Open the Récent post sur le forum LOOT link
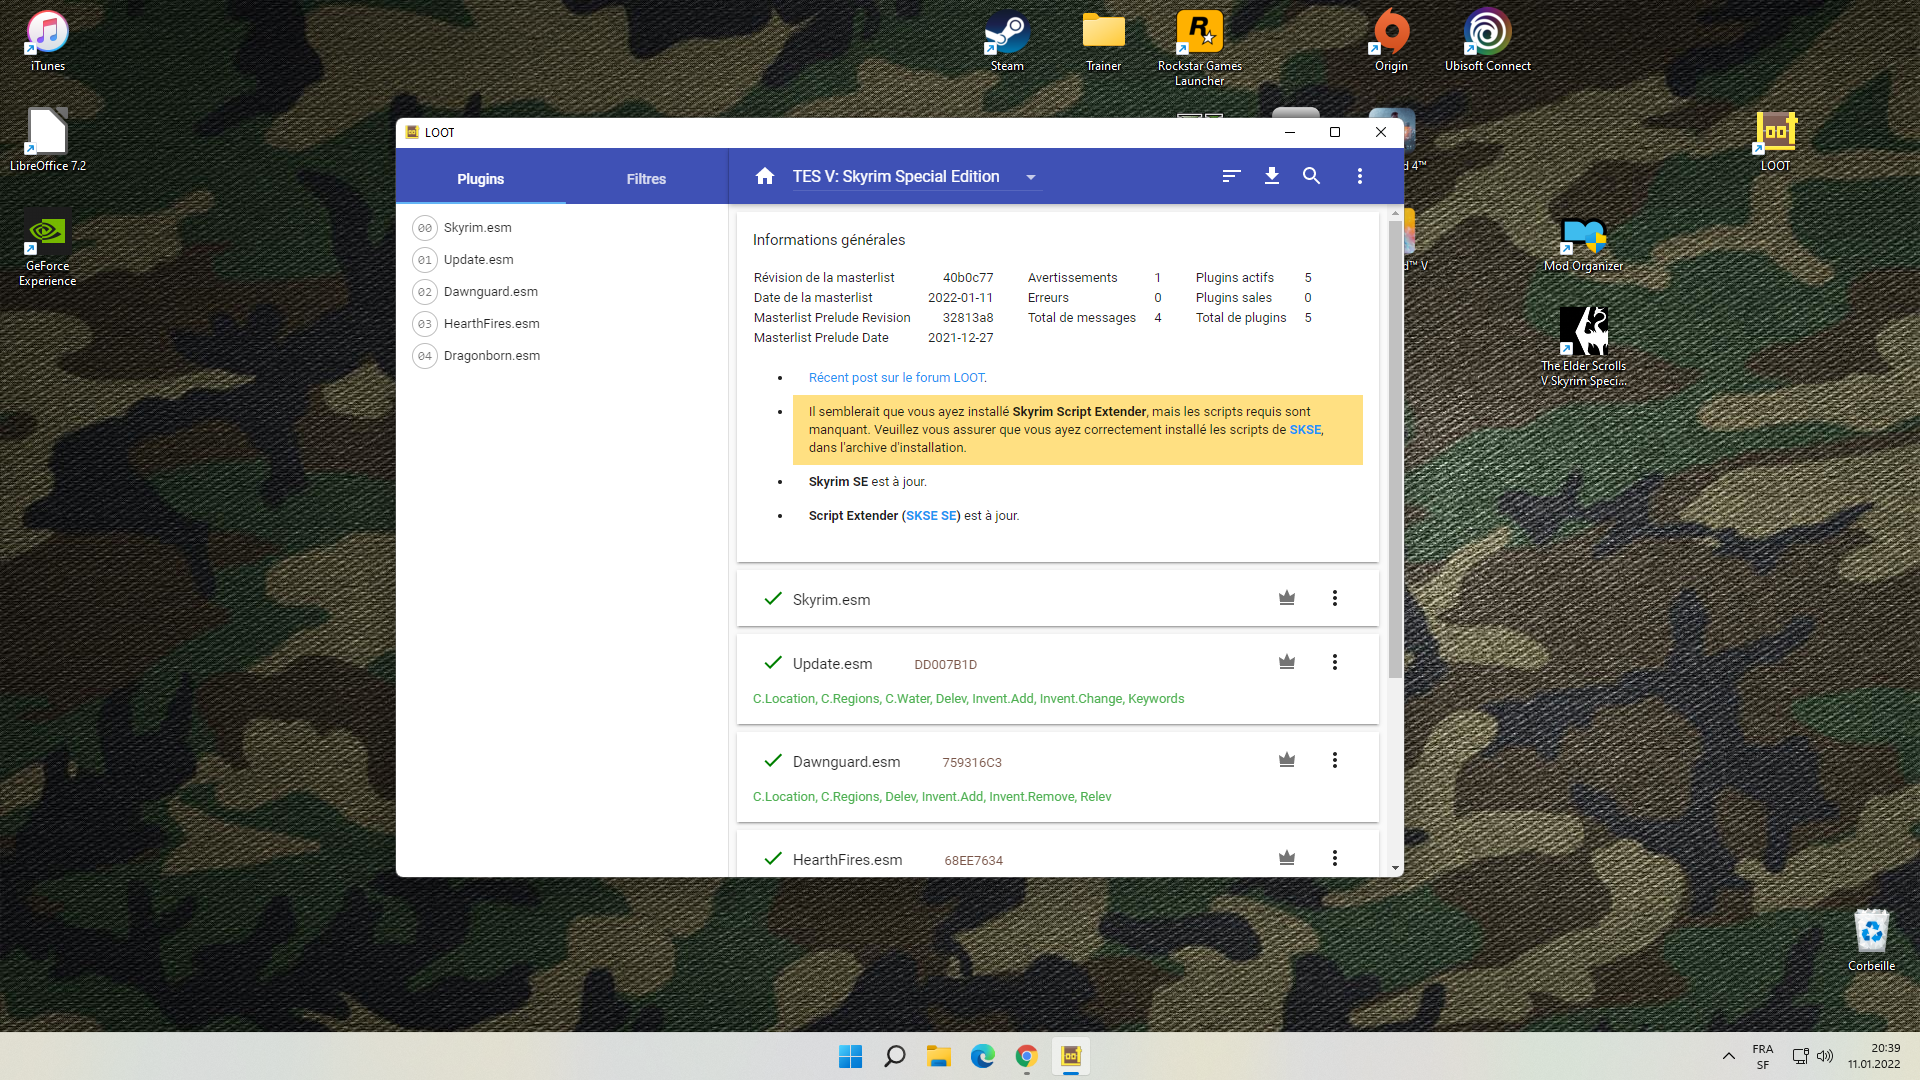1920x1080 pixels. point(897,378)
